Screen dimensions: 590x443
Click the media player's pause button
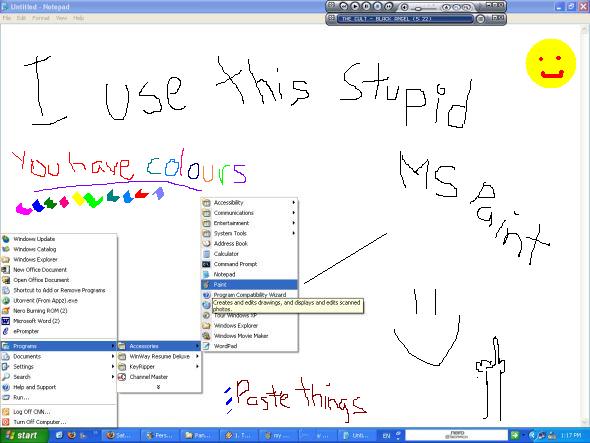click(366, 6)
